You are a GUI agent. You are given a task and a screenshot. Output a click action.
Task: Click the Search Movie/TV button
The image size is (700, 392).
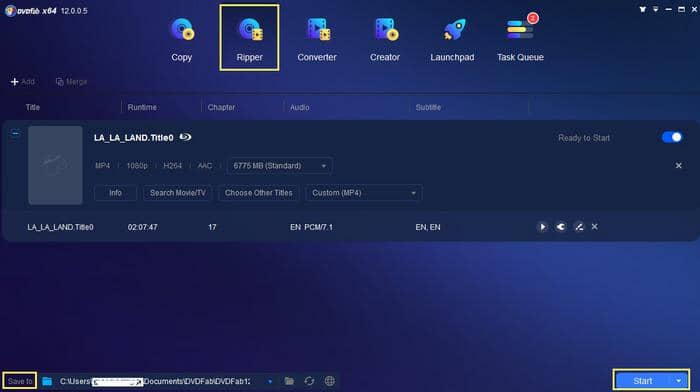[178, 193]
